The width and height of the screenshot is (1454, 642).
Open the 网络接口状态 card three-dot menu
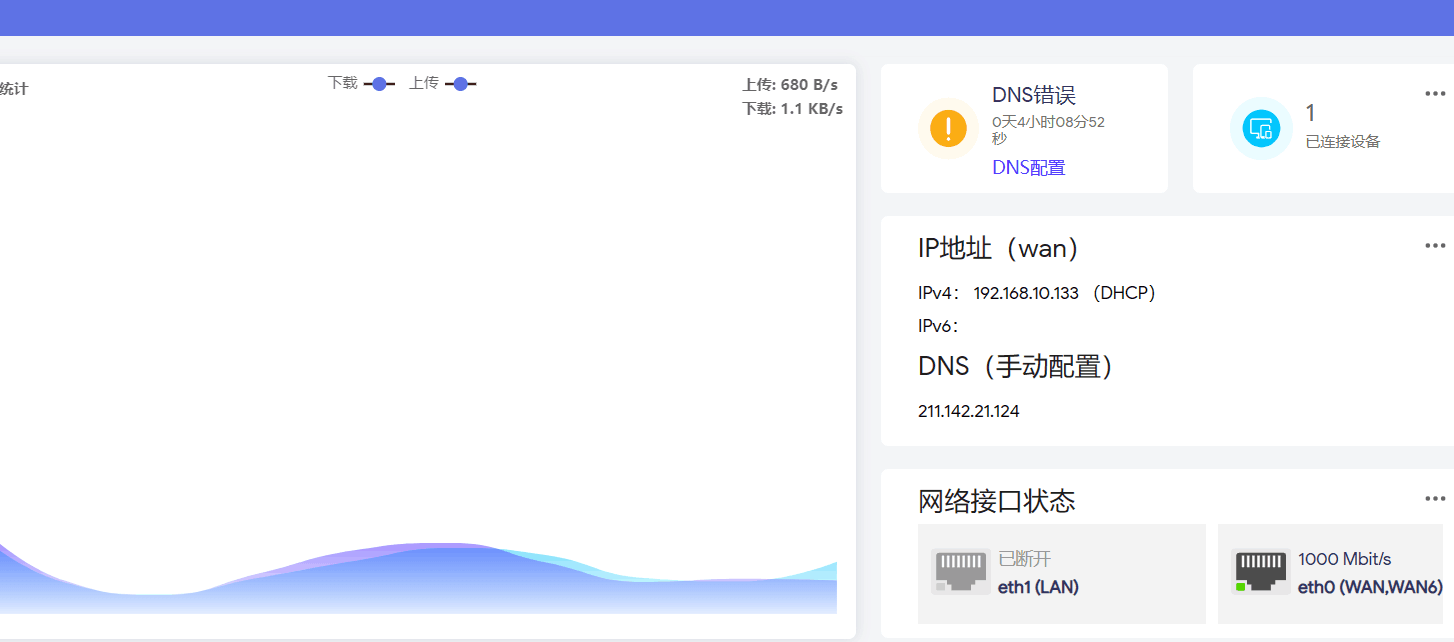click(x=1434, y=498)
